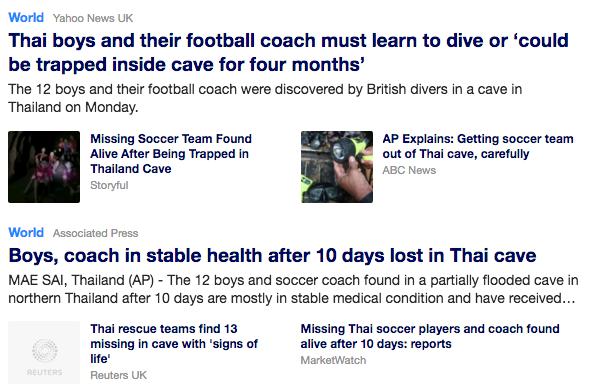Open the MAE SAI article summary
This screenshot has width=590, height=384.
click(293, 289)
